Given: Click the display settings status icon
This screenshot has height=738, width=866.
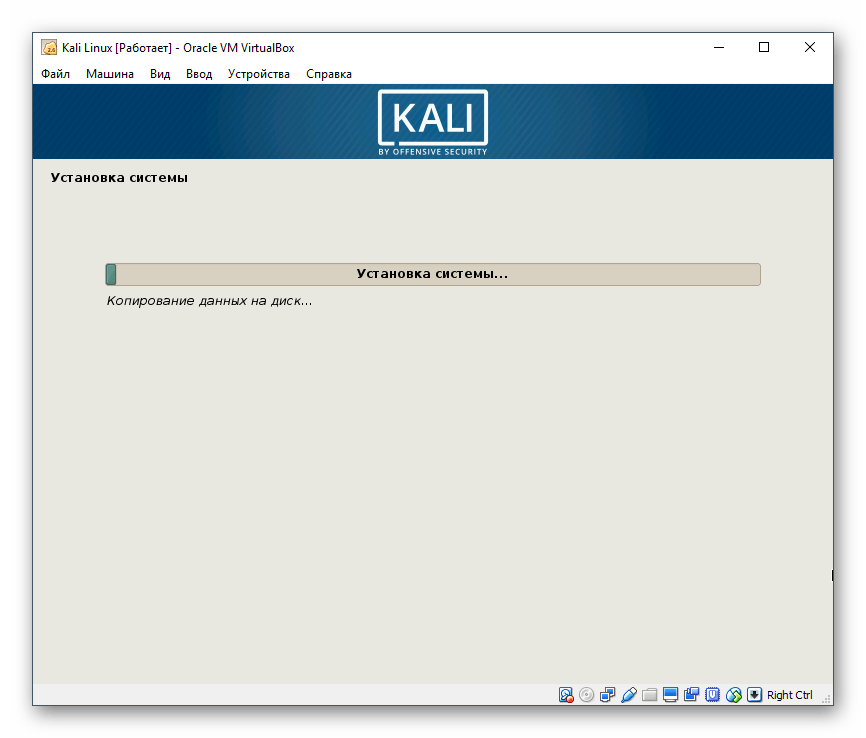Looking at the screenshot, I should pos(670,694).
